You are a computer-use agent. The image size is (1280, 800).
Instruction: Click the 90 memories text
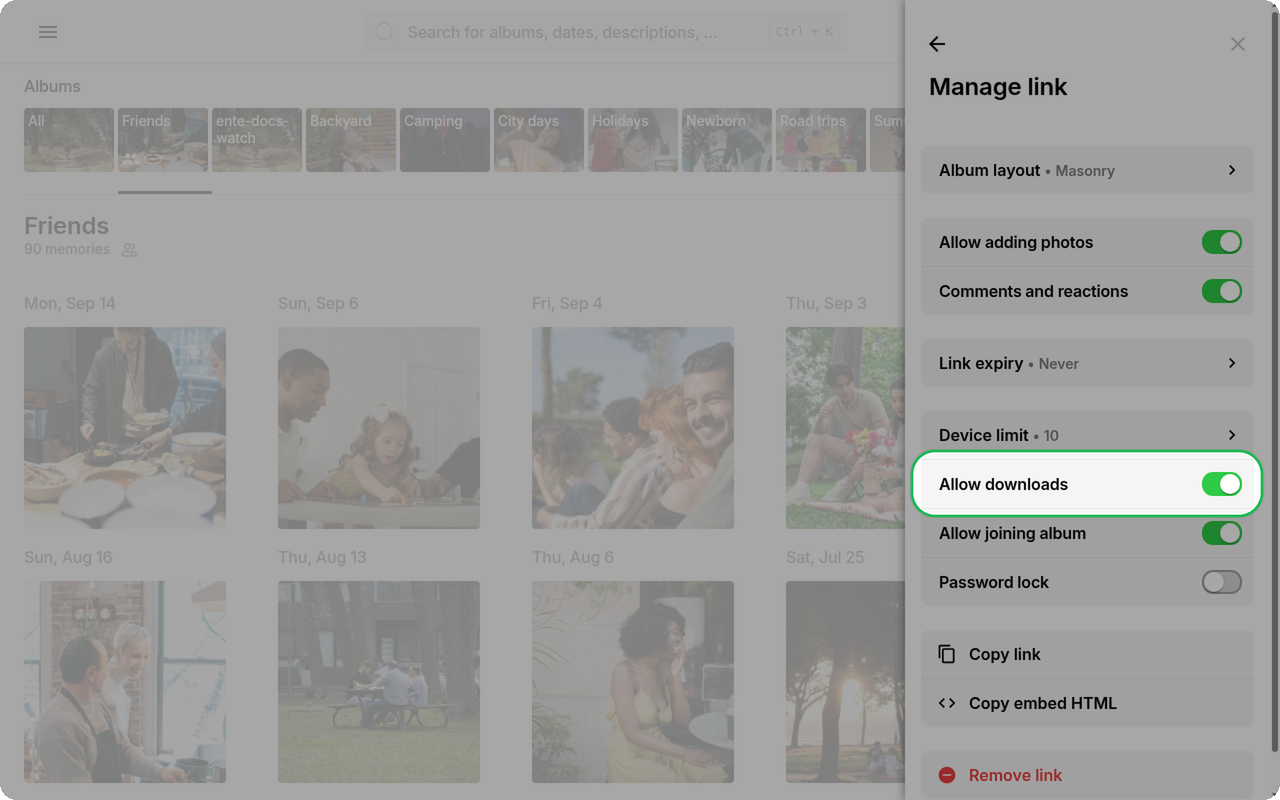pos(67,249)
